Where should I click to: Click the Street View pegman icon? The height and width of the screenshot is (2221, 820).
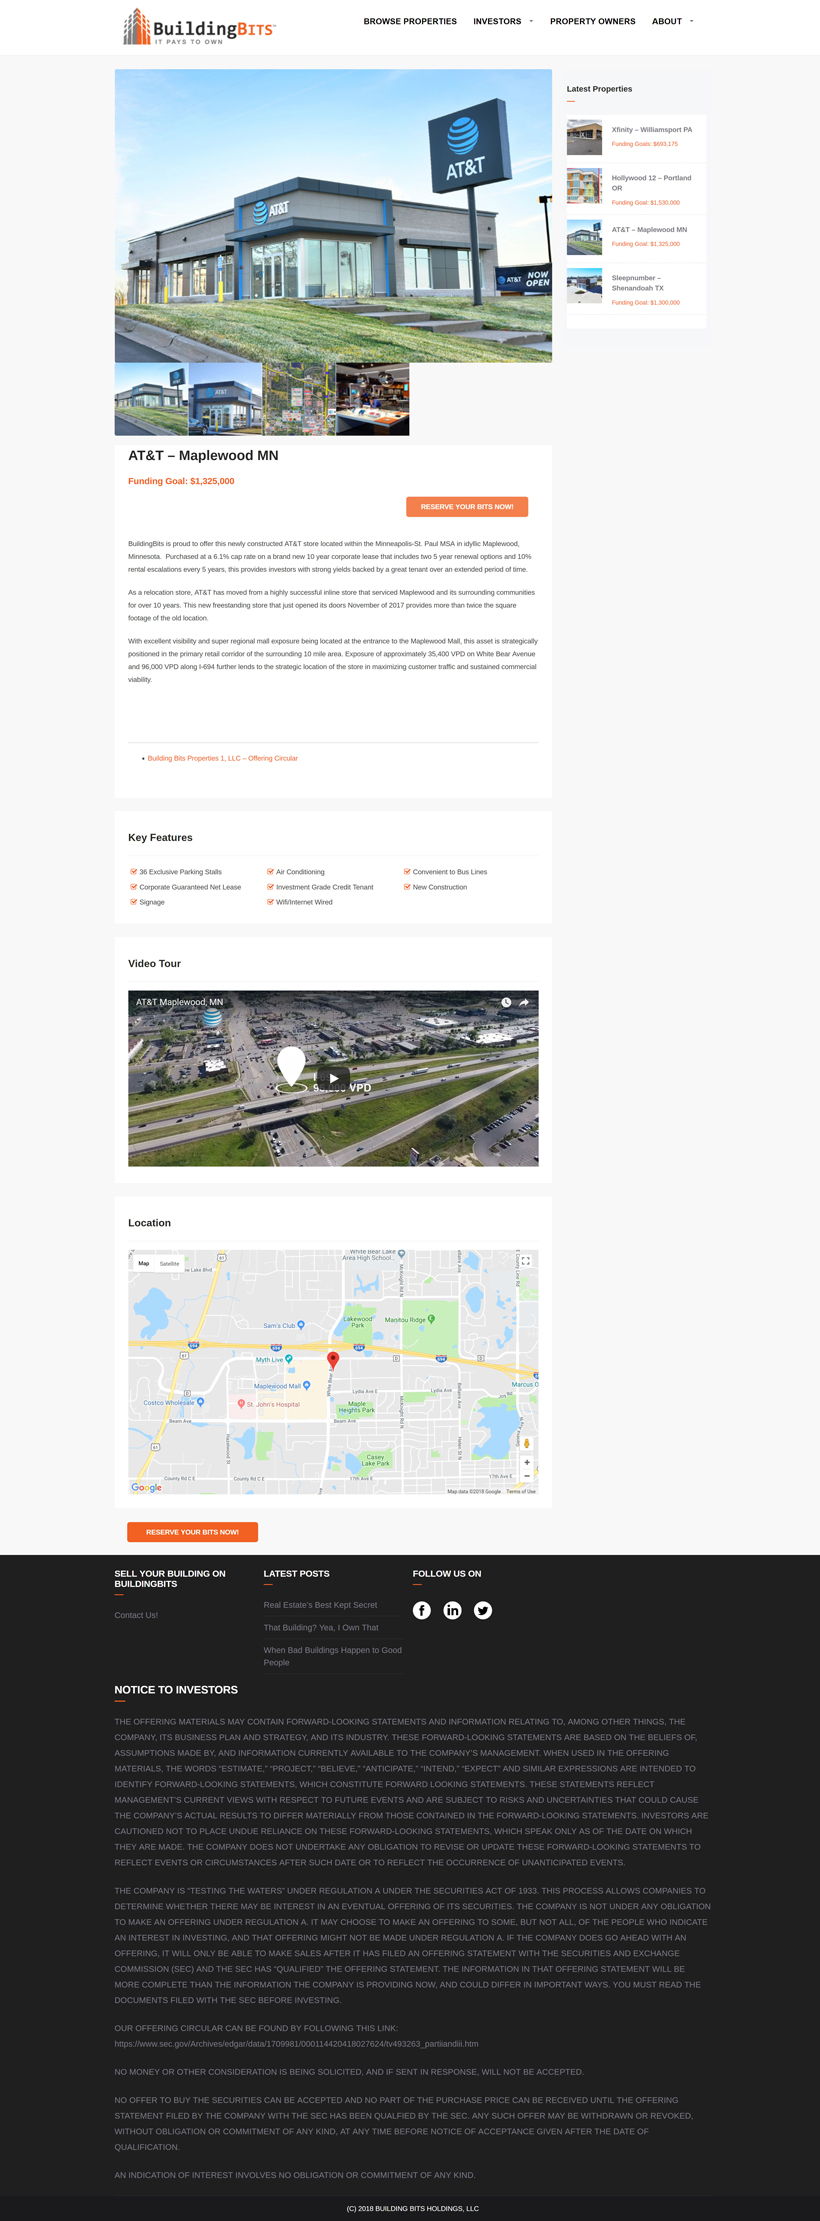(527, 1443)
